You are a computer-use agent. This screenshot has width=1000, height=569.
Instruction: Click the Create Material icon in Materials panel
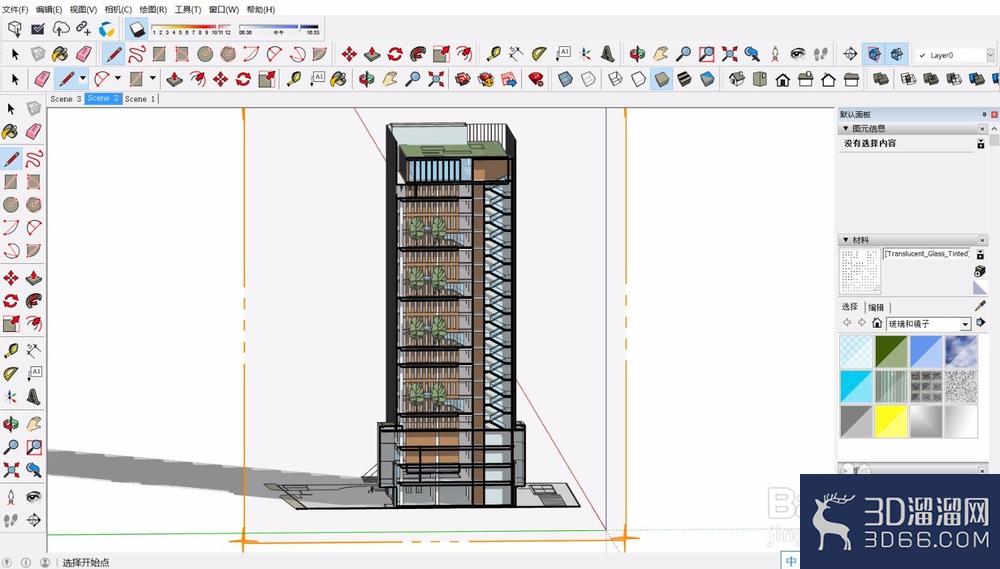tap(980, 272)
